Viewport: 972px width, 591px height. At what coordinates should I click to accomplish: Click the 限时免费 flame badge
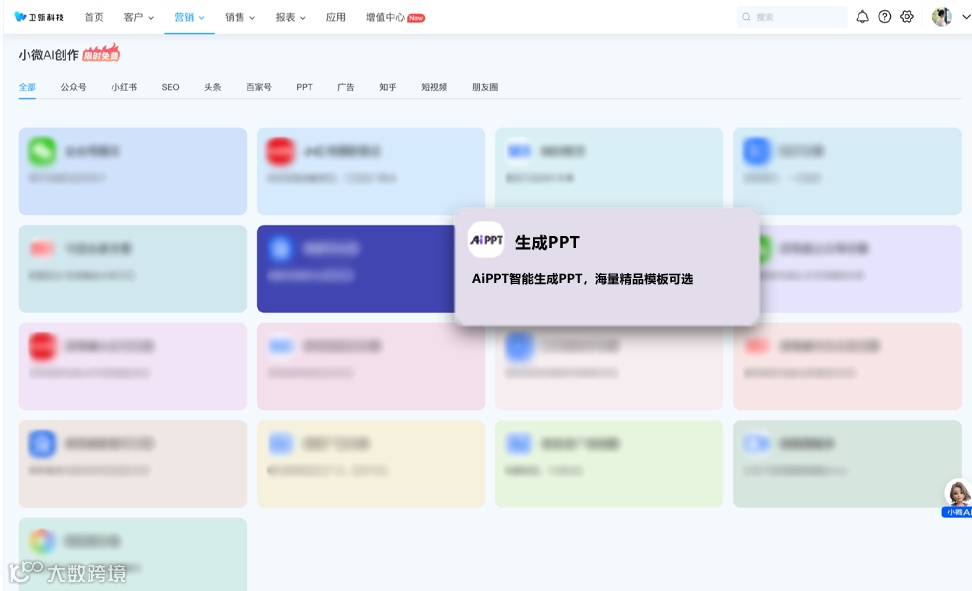click(101, 53)
